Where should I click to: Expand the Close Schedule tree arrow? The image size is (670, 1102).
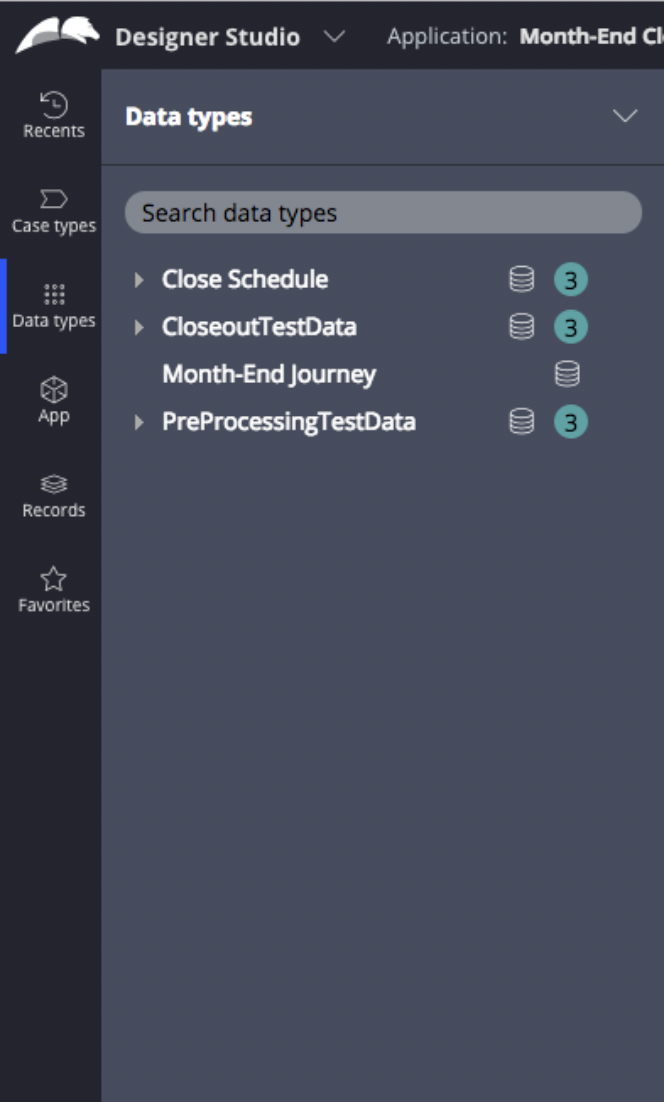click(x=139, y=280)
